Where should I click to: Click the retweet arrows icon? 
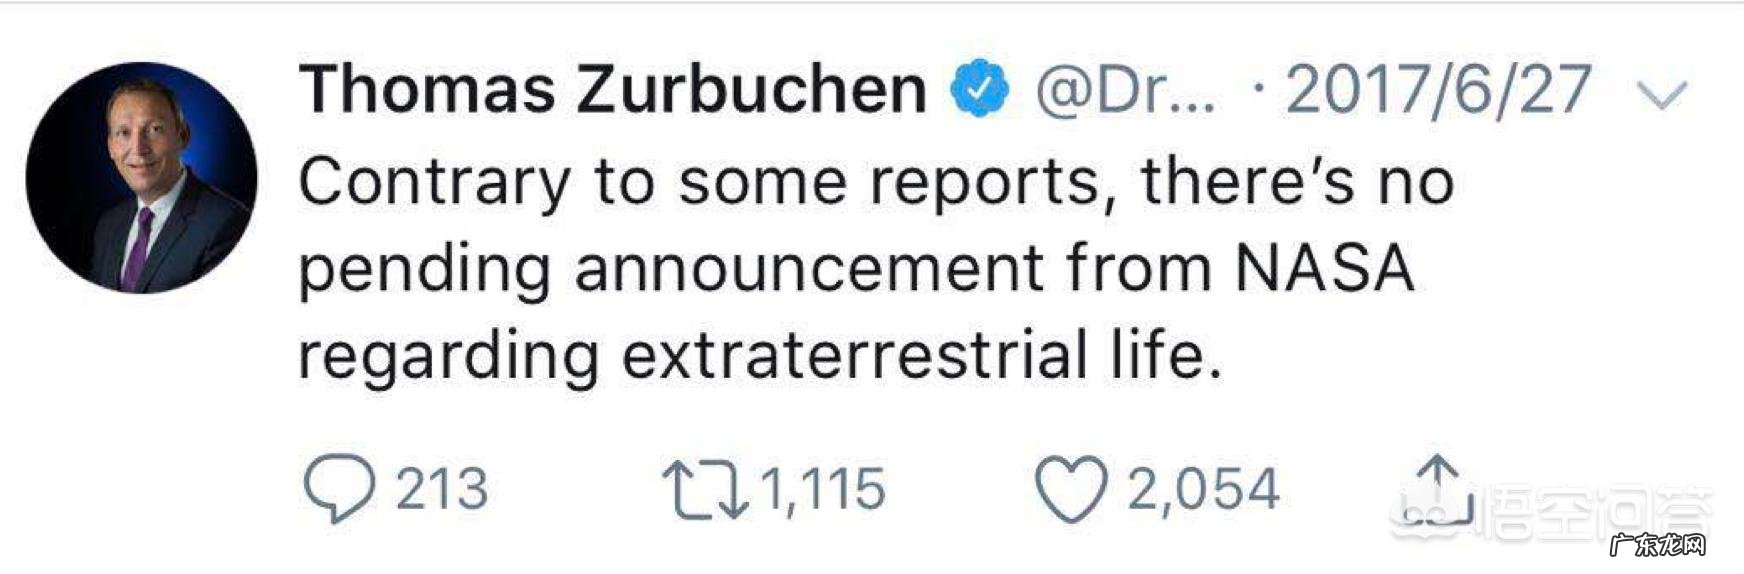(x=705, y=490)
